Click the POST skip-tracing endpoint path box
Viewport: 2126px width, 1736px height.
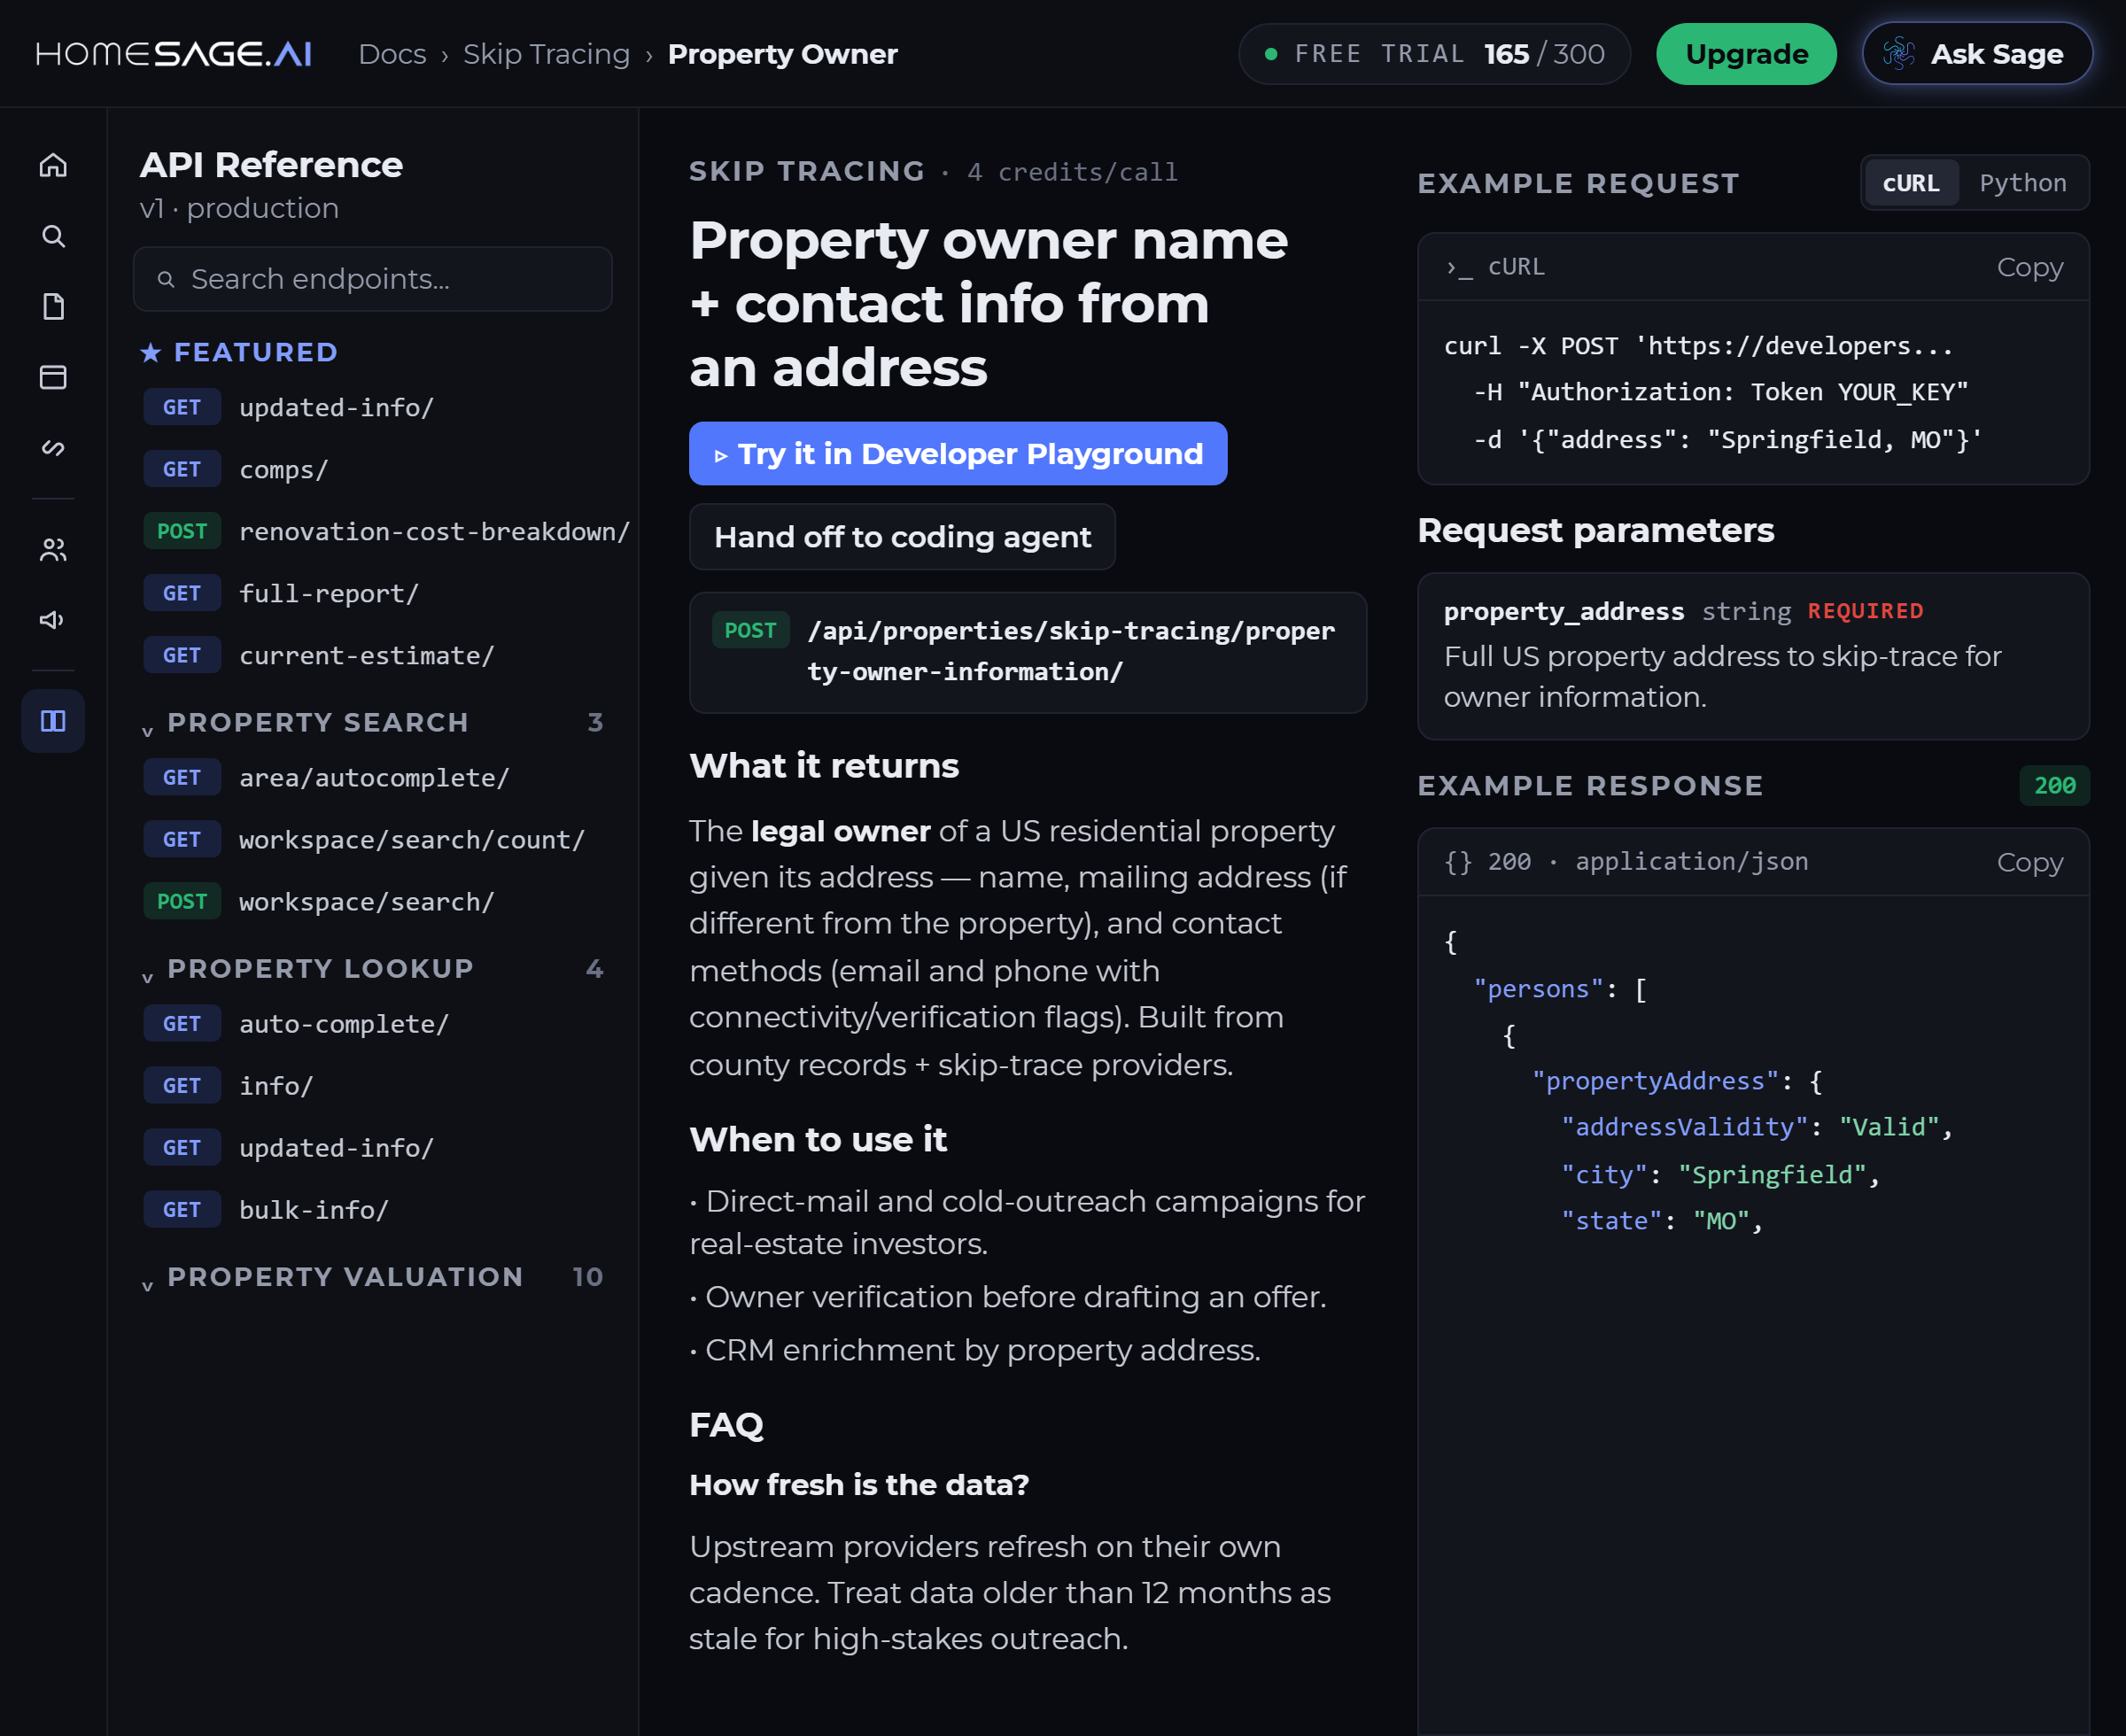[x=1027, y=652]
